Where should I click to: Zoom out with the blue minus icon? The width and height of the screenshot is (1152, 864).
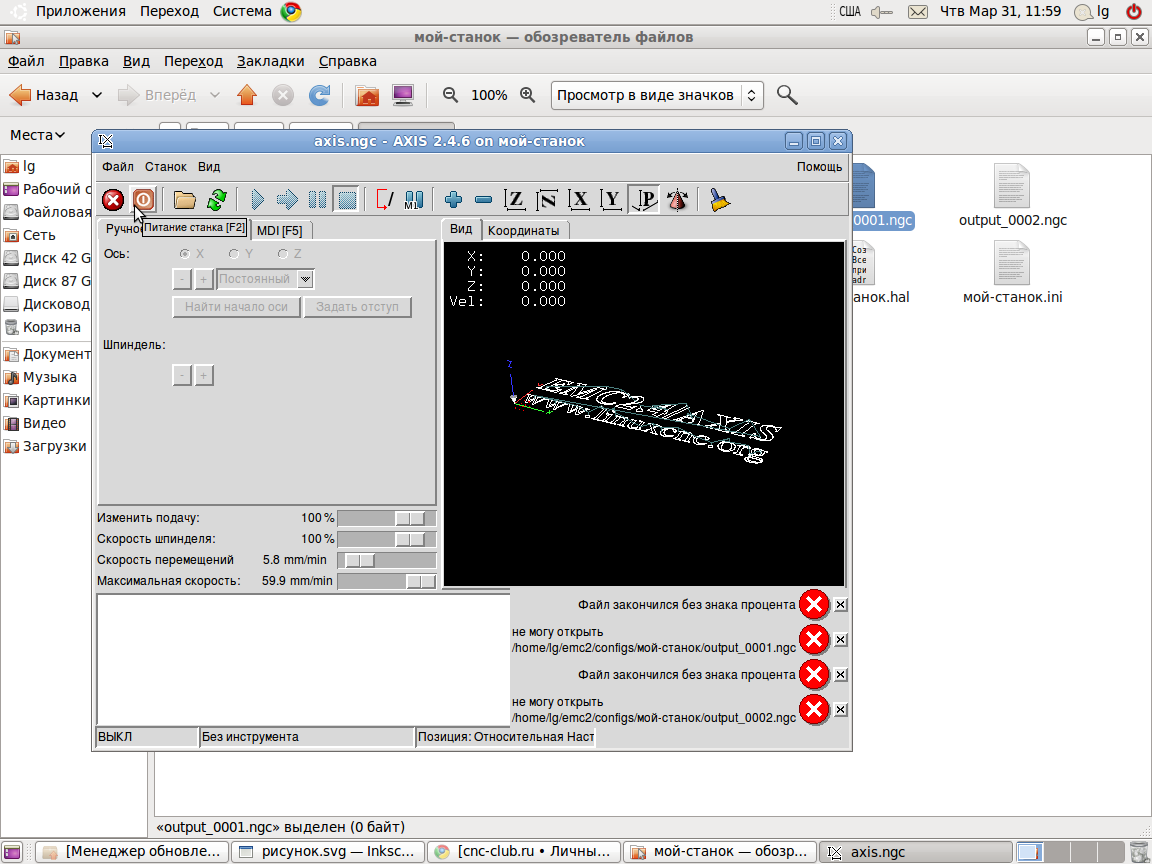click(x=483, y=200)
